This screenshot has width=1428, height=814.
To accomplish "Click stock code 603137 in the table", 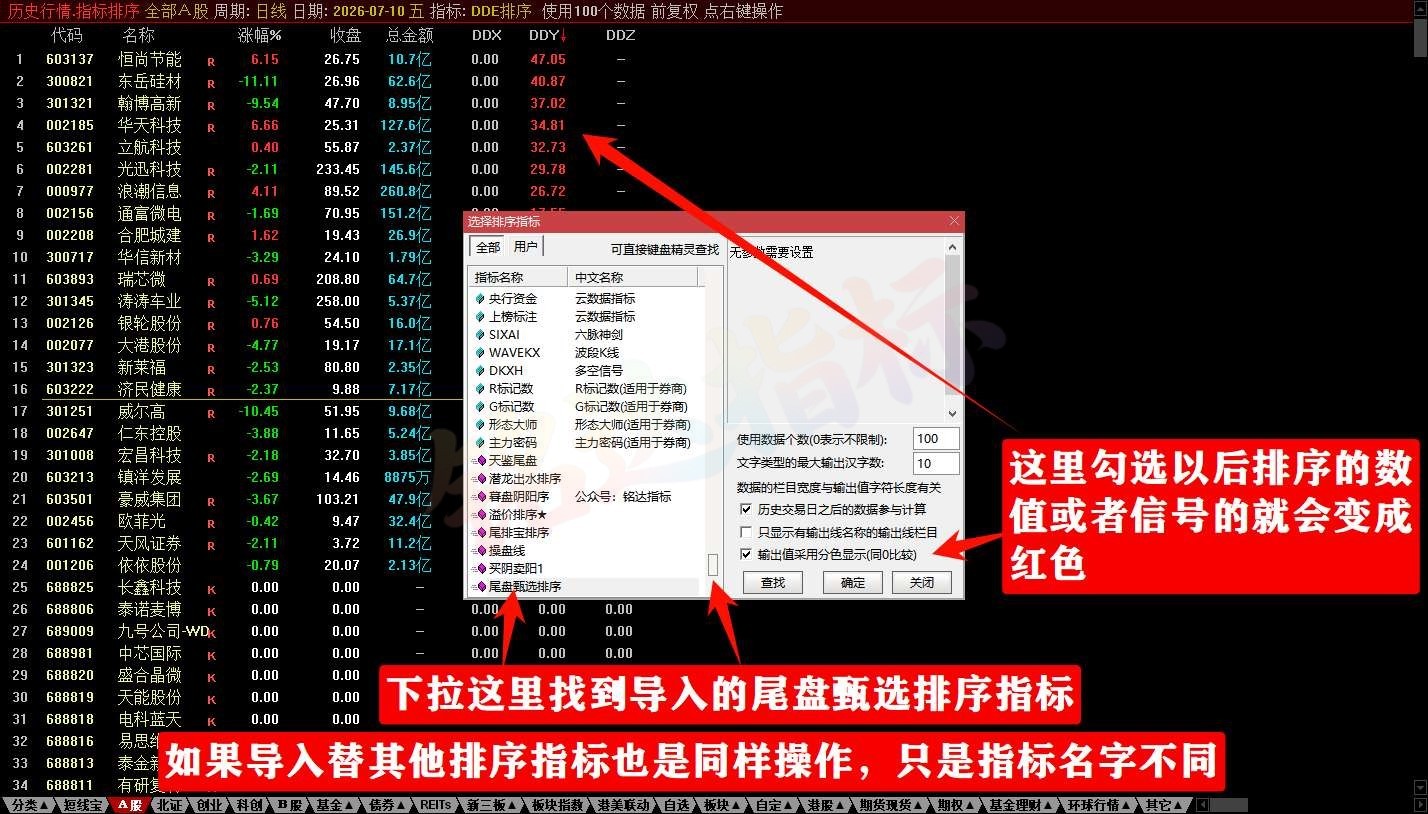I will pos(70,59).
